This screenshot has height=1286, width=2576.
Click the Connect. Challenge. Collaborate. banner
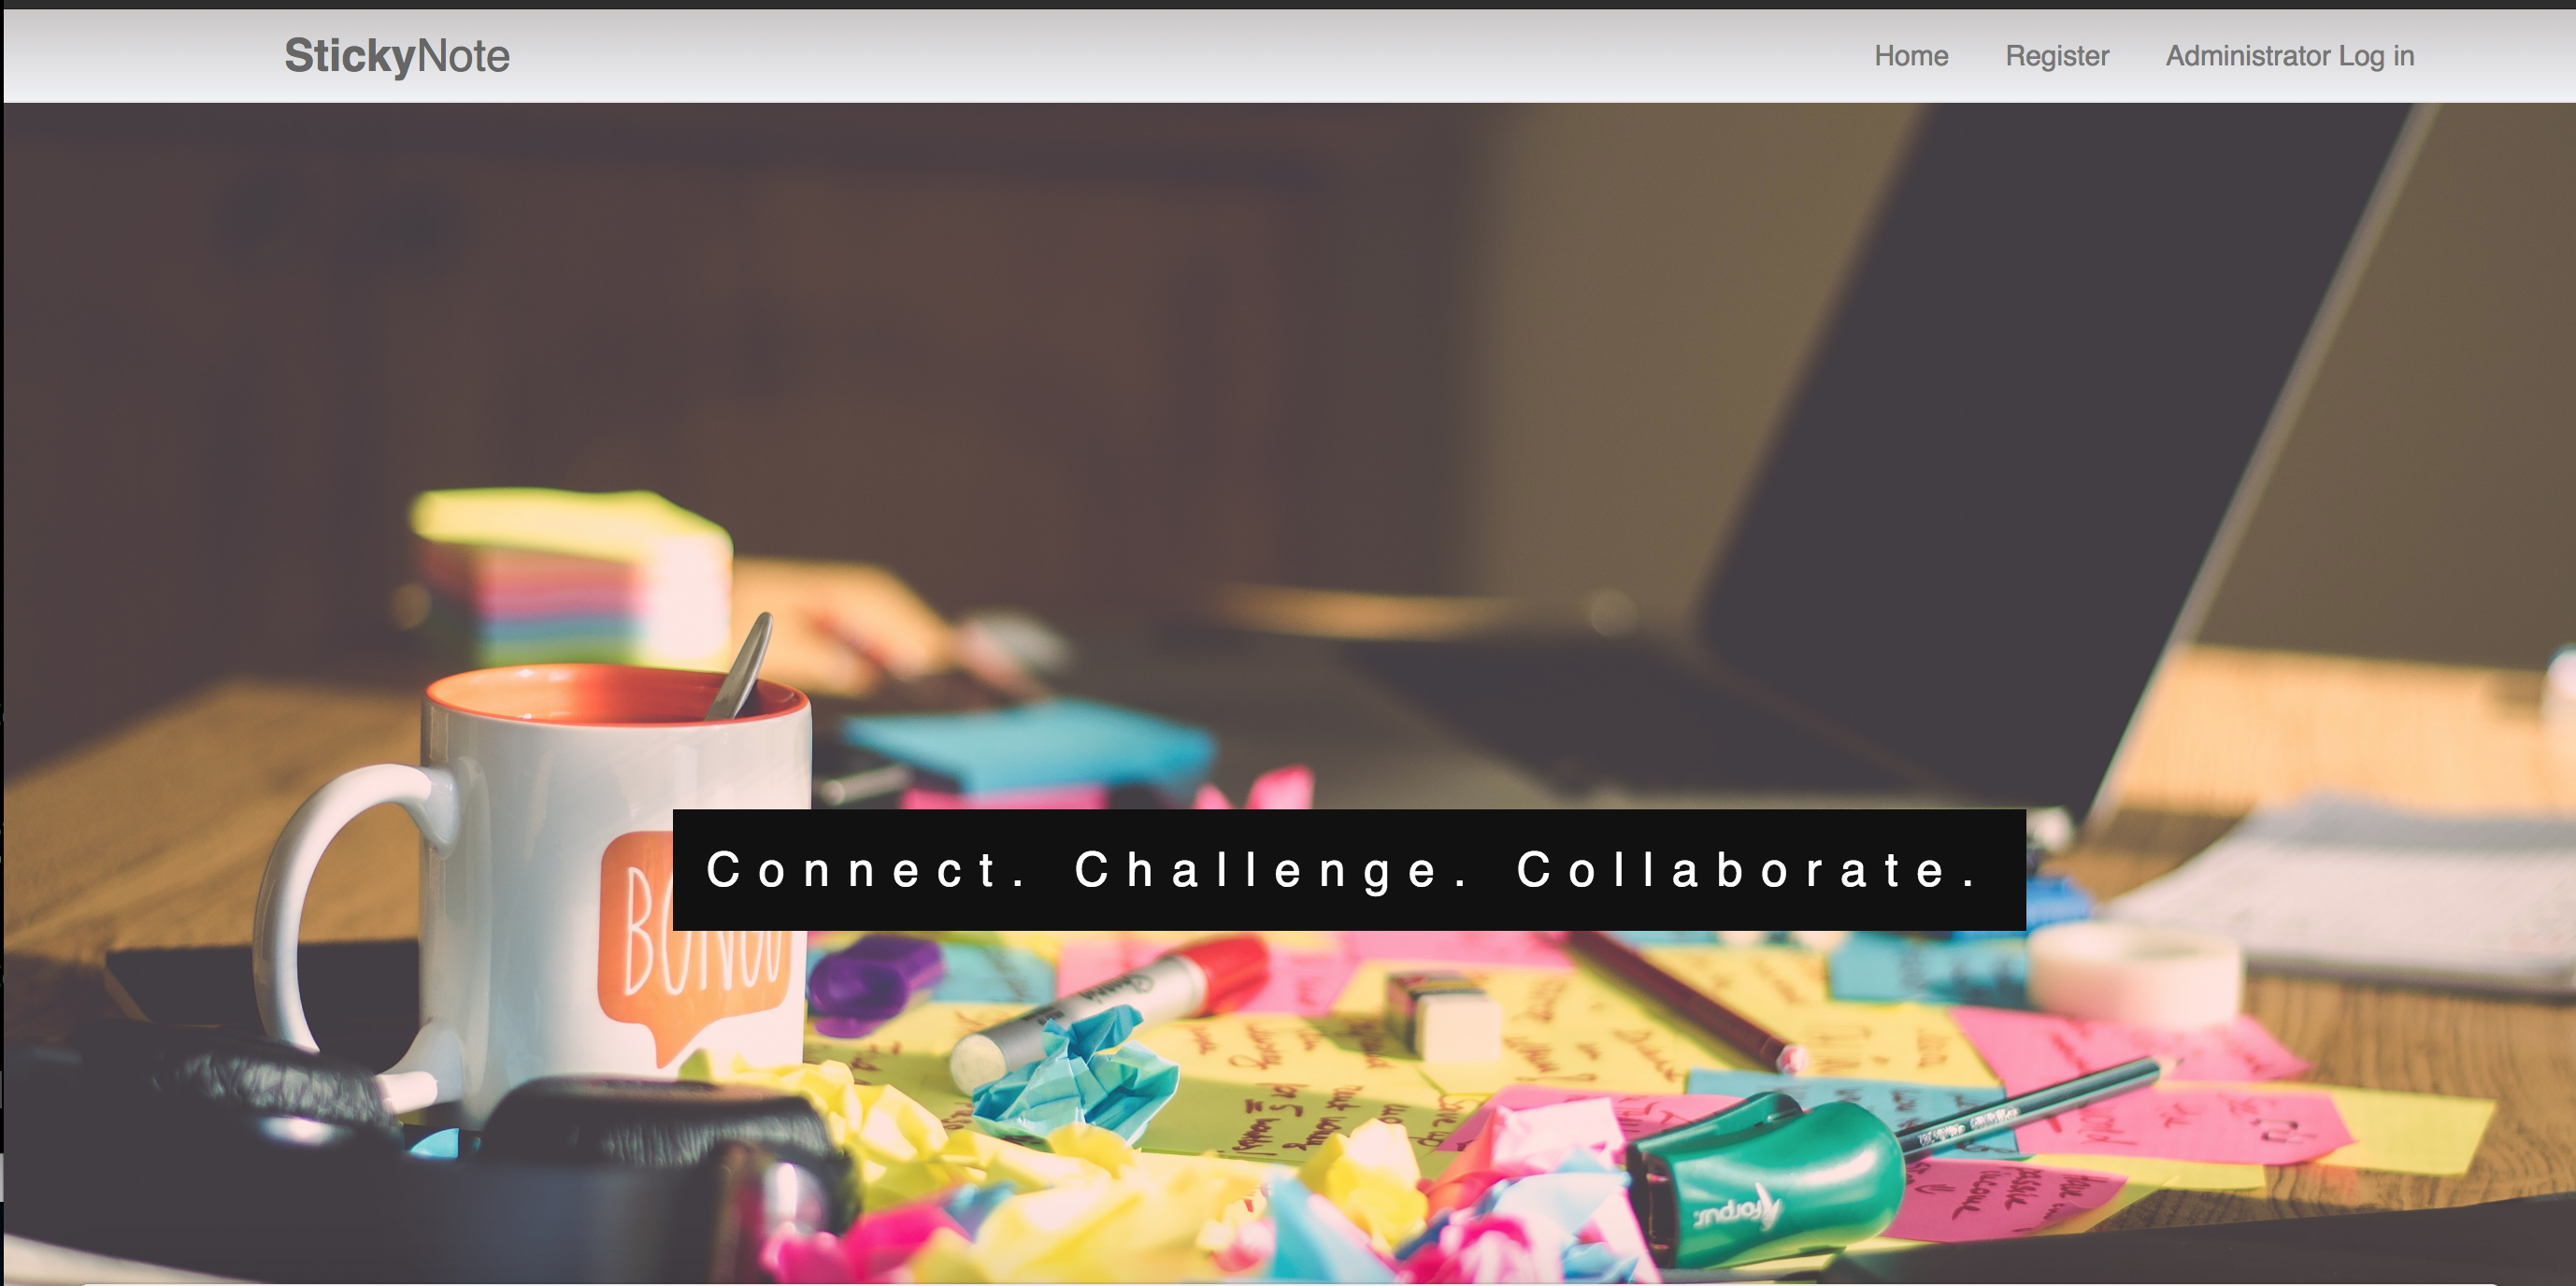tap(1349, 870)
